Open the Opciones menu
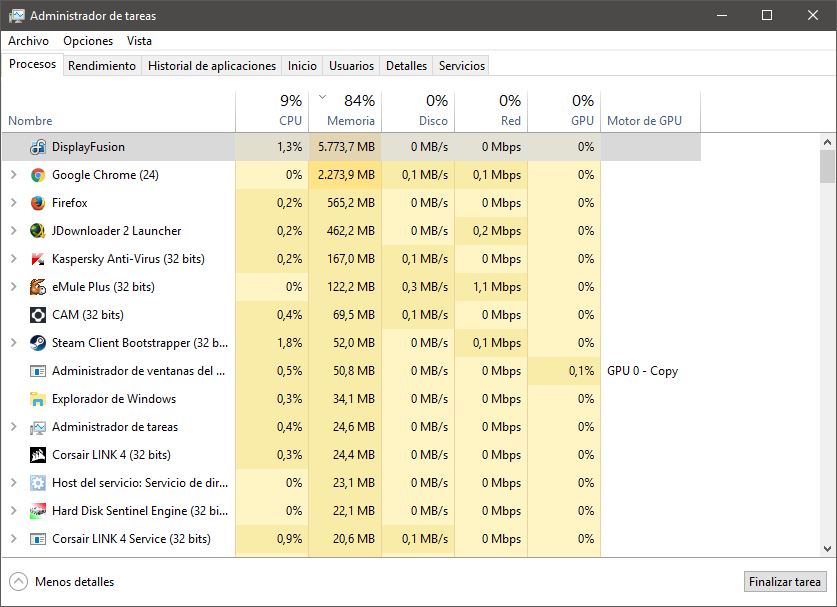 pos(88,41)
